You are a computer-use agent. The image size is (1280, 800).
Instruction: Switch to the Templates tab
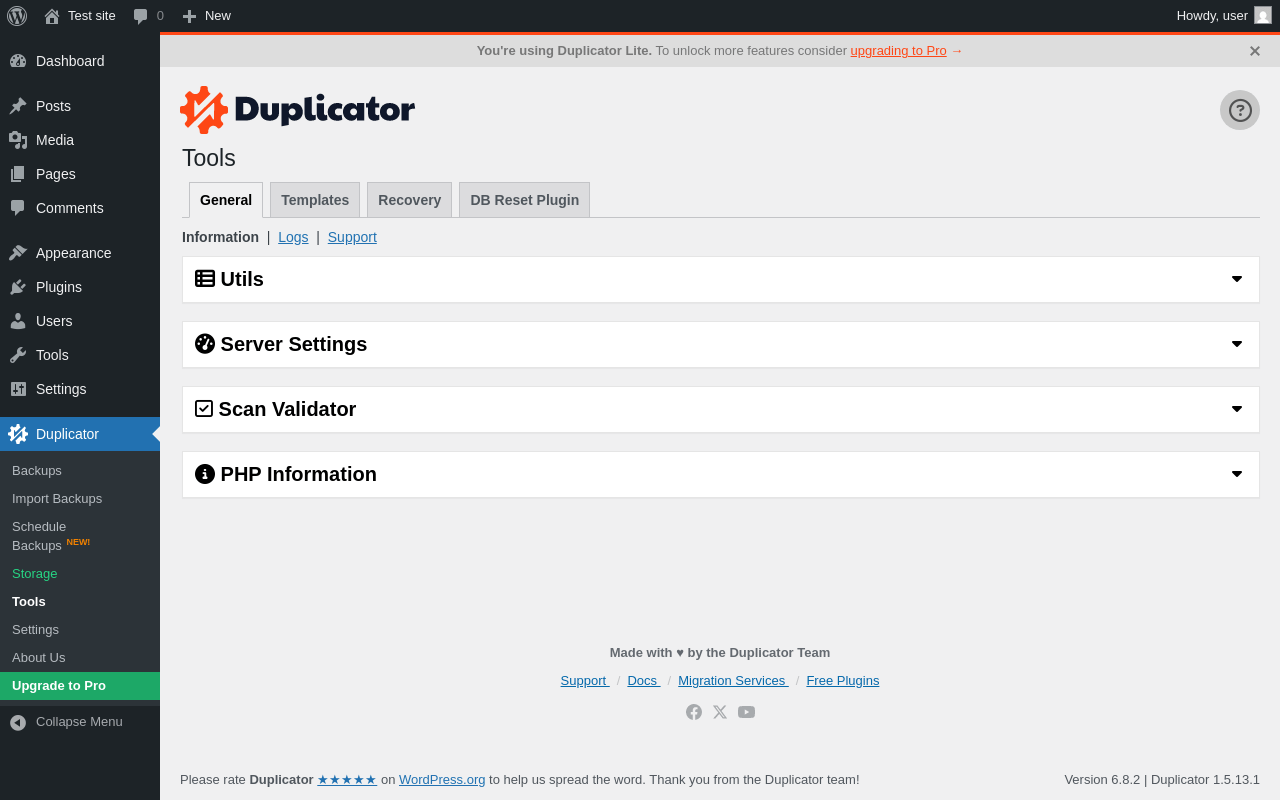[x=315, y=200]
